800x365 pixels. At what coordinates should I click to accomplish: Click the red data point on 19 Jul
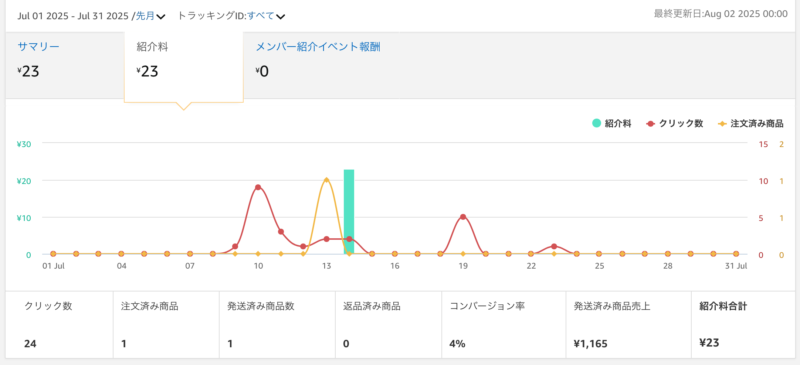463,217
